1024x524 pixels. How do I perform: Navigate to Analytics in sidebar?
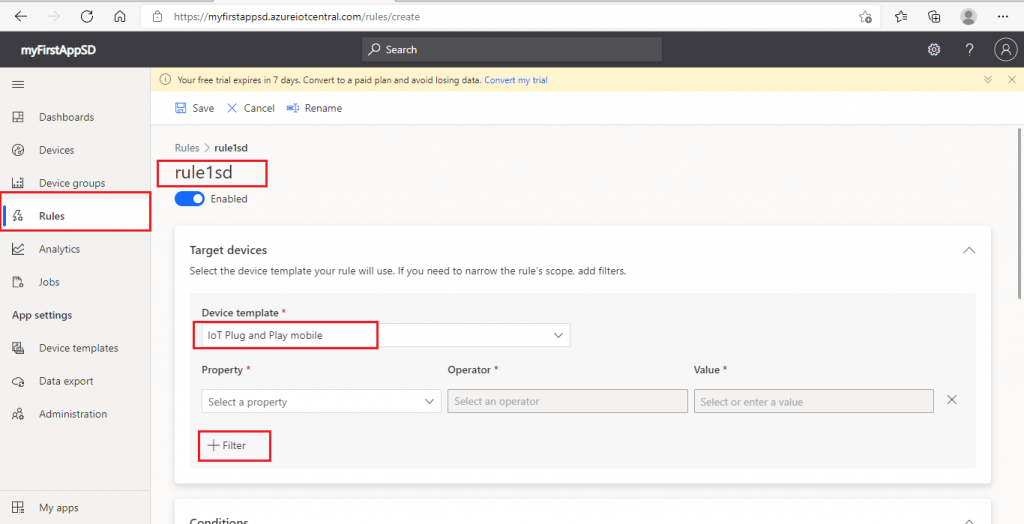click(x=59, y=249)
